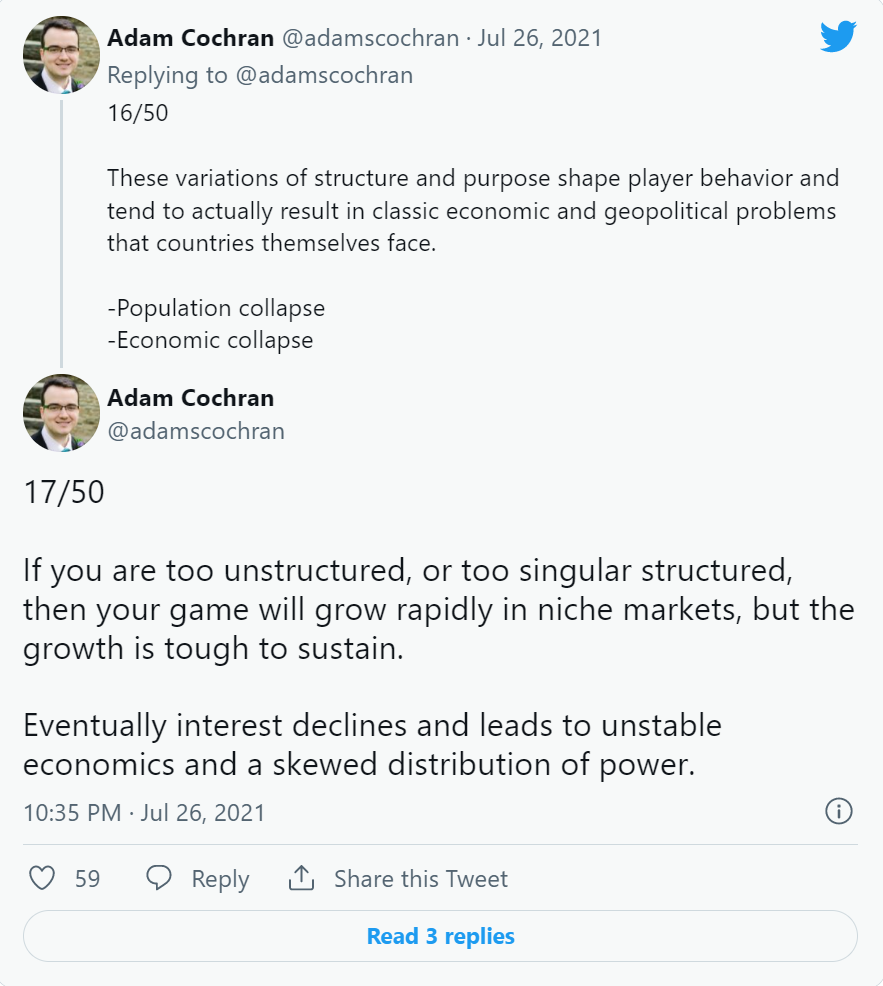Image resolution: width=883 pixels, height=986 pixels.
Task: Click the Twitter bird logo
Action: click(838, 37)
